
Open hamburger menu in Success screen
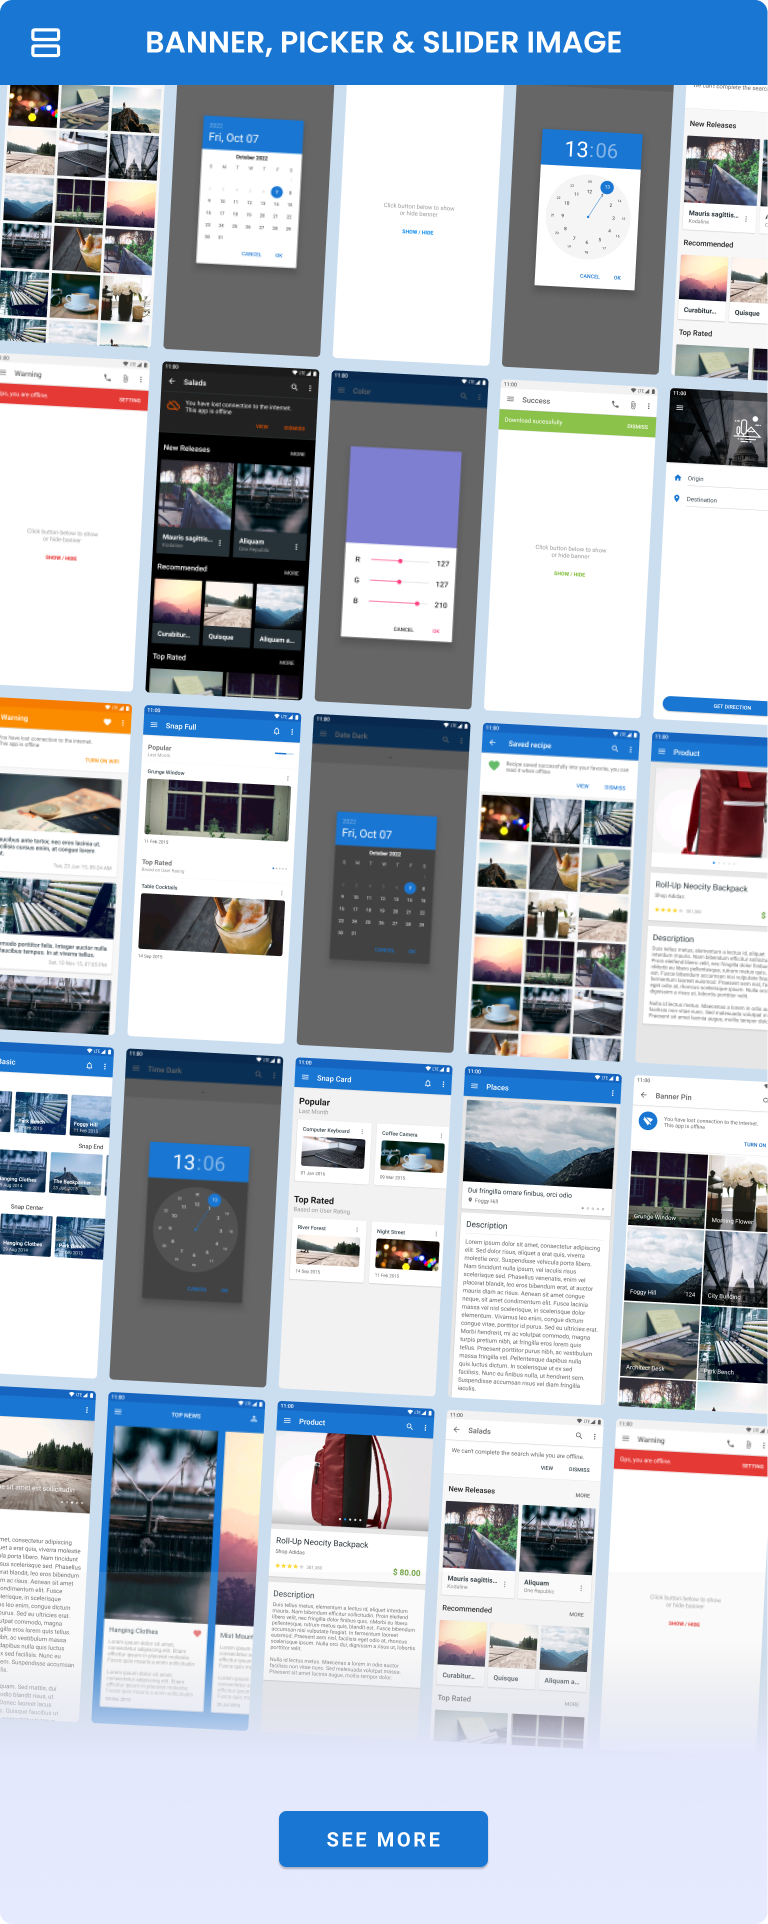tap(511, 399)
